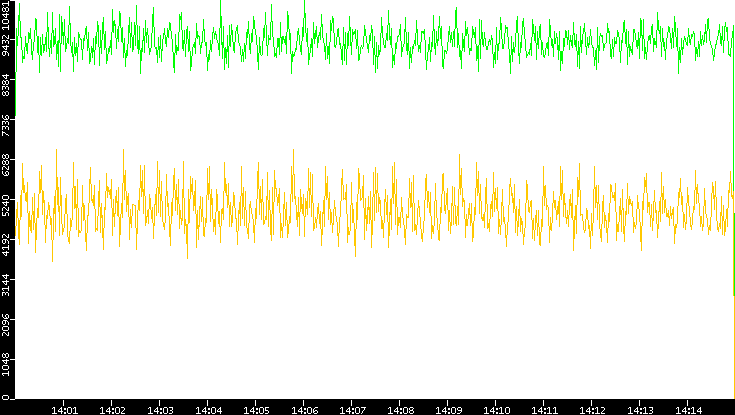Click the 14:03 time axis label

click(160, 411)
